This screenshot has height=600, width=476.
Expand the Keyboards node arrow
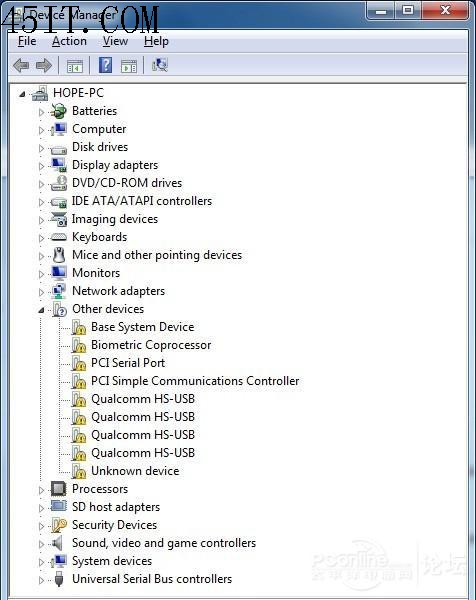click(41, 238)
